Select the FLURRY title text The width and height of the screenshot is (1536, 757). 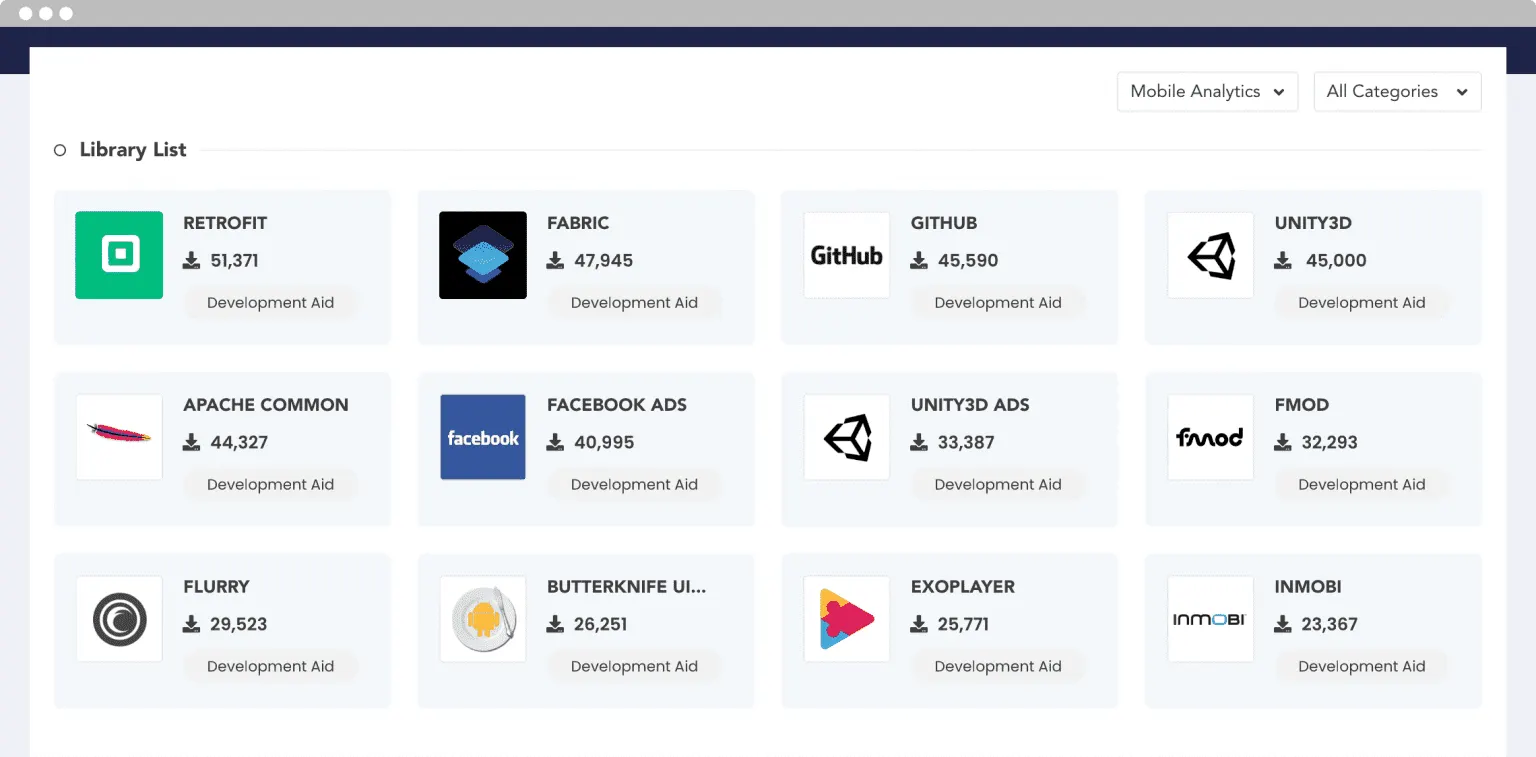click(216, 587)
